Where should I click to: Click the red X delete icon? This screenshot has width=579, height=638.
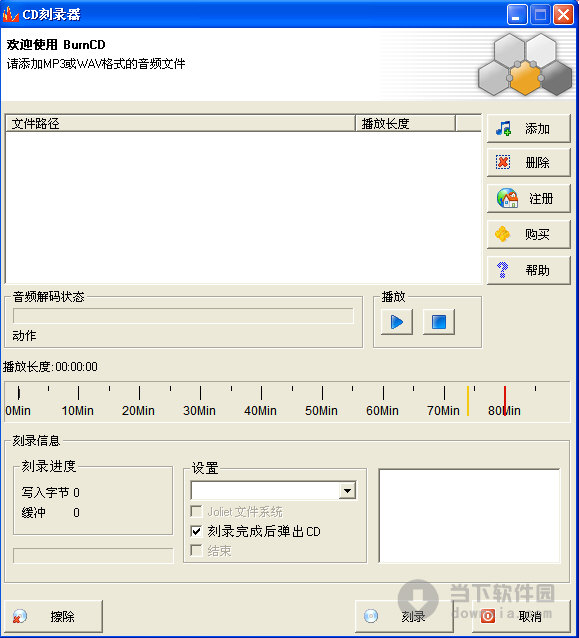click(x=503, y=162)
